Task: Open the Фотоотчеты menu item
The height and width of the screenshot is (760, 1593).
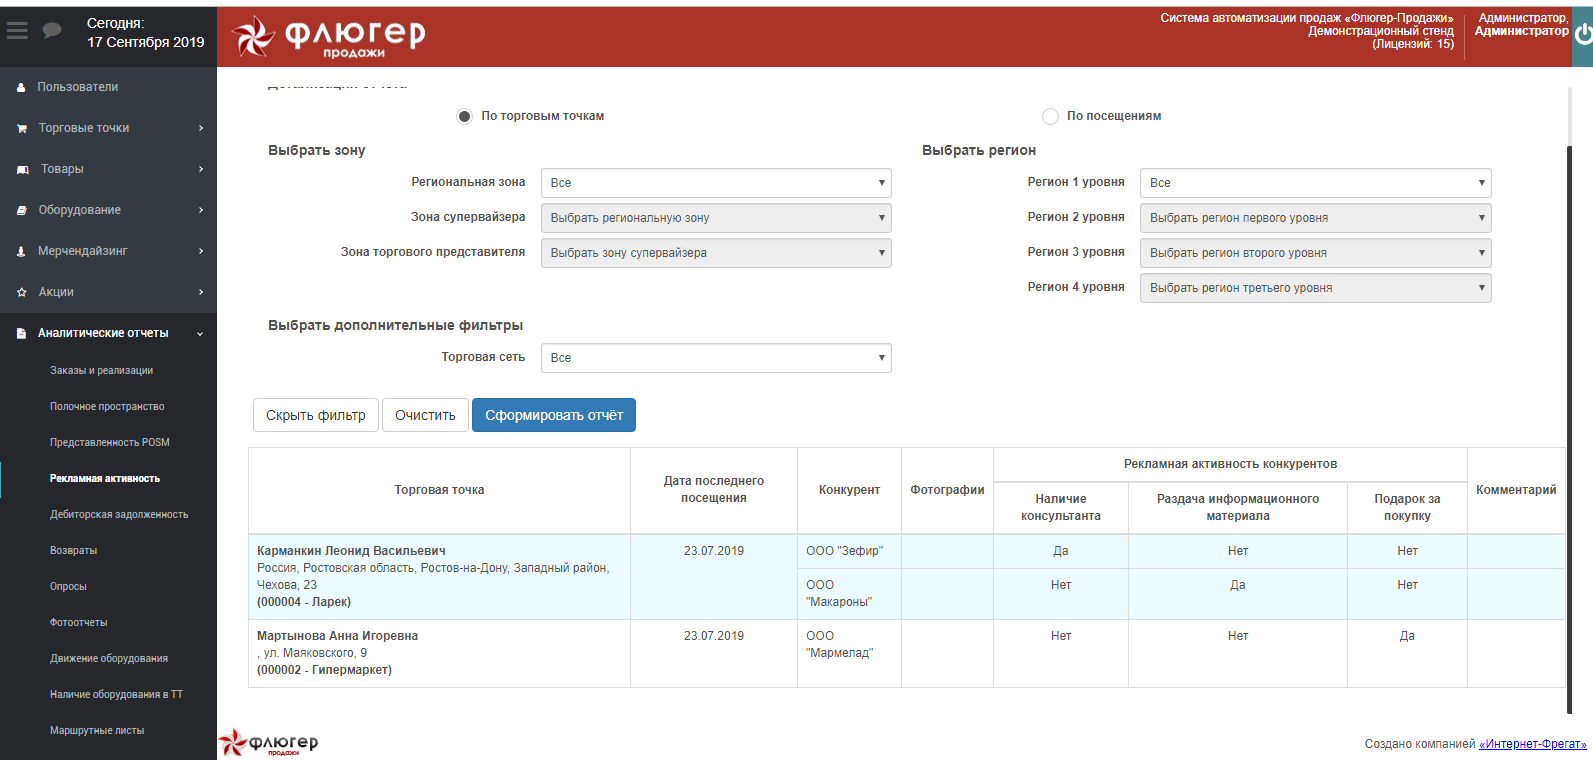Action: [x=78, y=623]
